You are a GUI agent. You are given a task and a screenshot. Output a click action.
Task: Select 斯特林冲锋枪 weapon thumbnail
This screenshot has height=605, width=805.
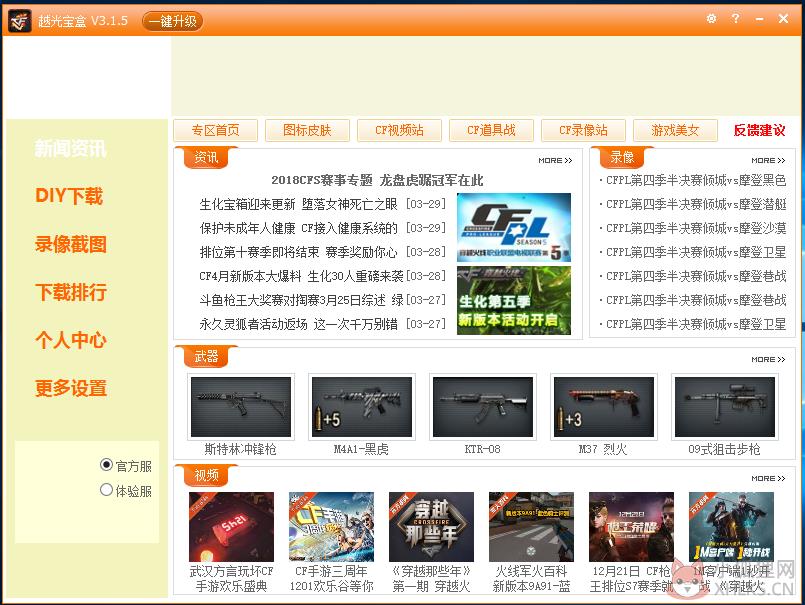(x=241, y=407)
